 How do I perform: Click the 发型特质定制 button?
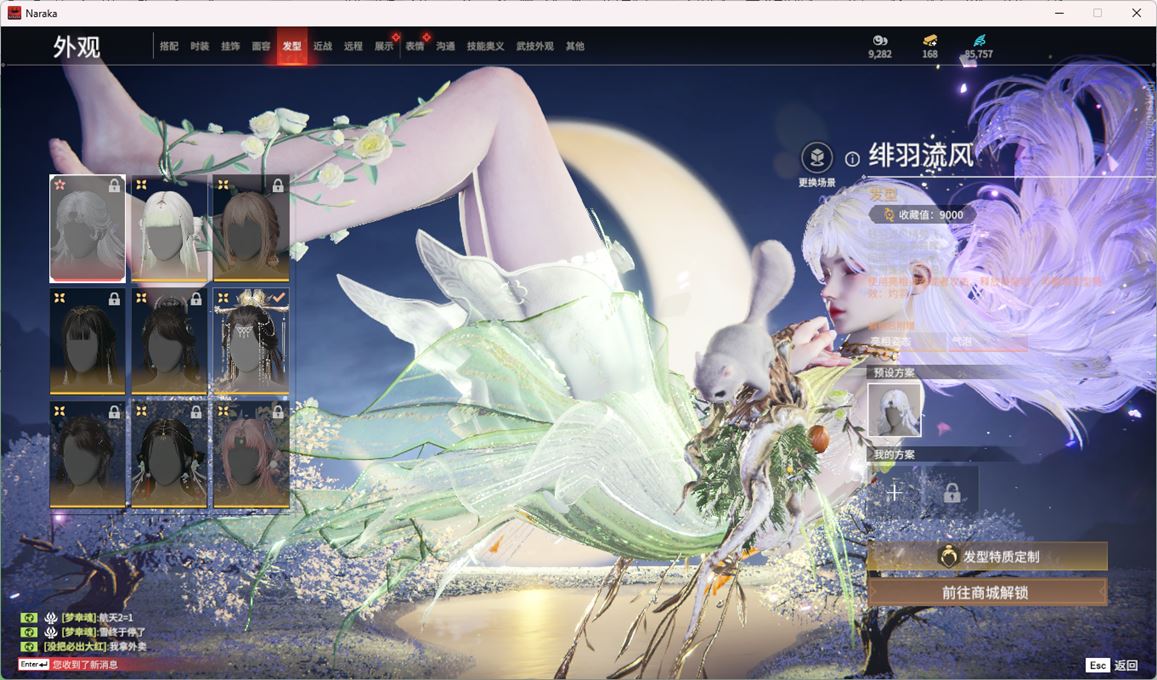[987, 556]
